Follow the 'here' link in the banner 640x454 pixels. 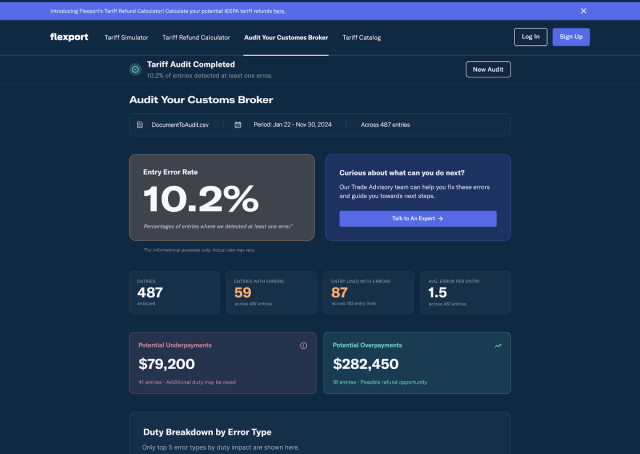pos(279,11)
